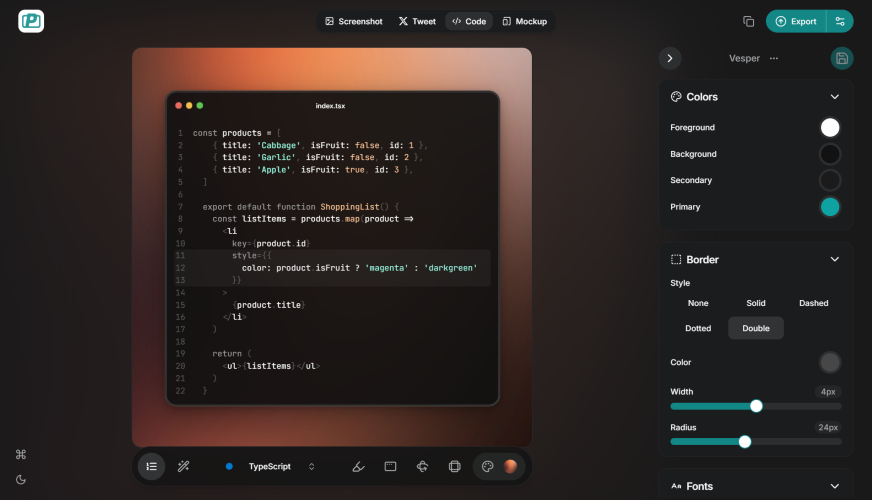Image resolution: width=872 pixels, height=500 pixels.
Task: Open export settings sliders icon
Action: (x=840, y=21)
